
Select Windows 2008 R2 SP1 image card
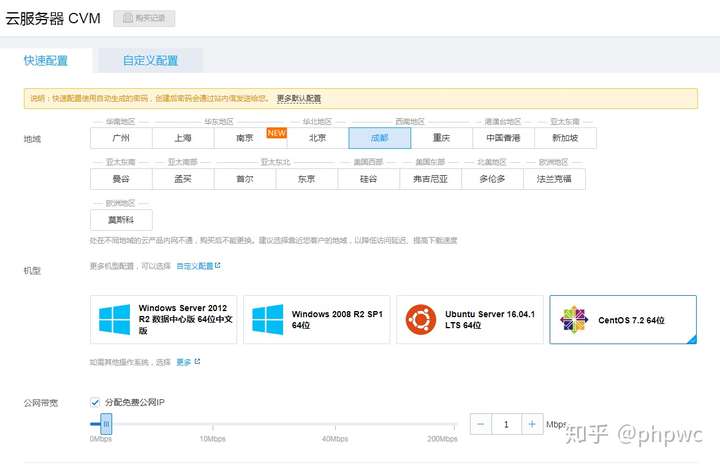[x=316, y=320]
